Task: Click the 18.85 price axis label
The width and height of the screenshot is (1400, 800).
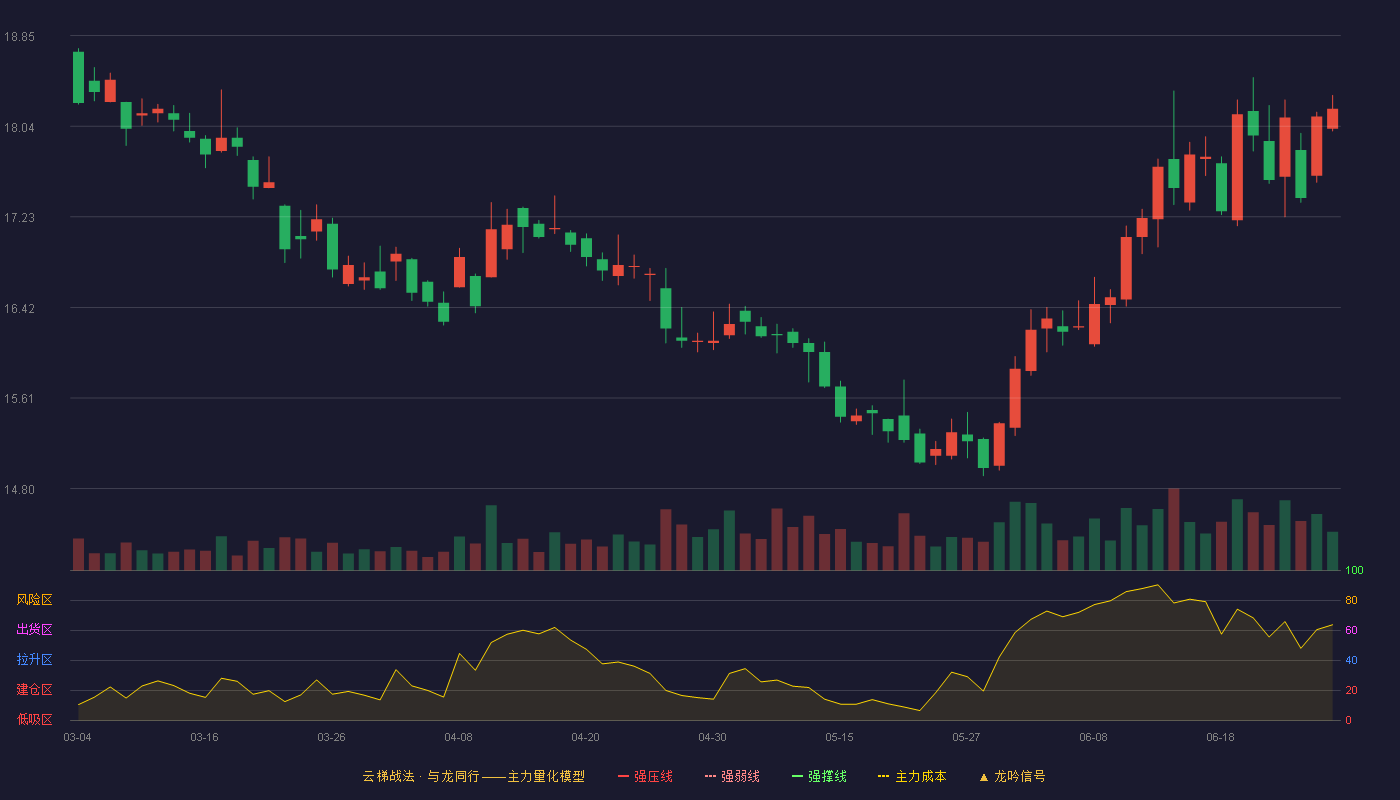Action: point(19,37)
